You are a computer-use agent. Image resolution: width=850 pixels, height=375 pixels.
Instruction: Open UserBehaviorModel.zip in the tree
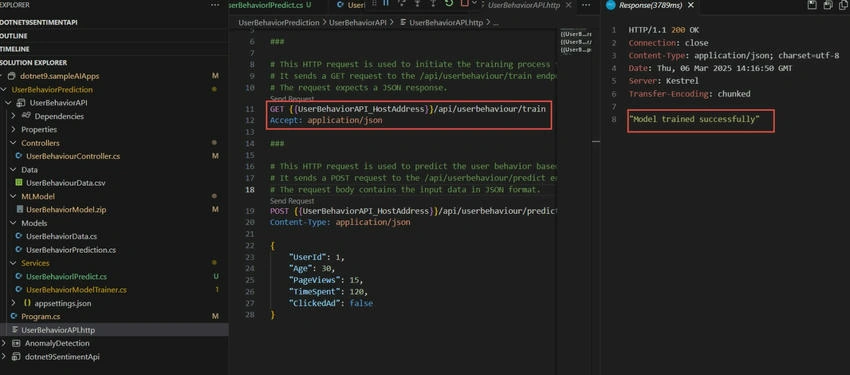pos(65,209)
